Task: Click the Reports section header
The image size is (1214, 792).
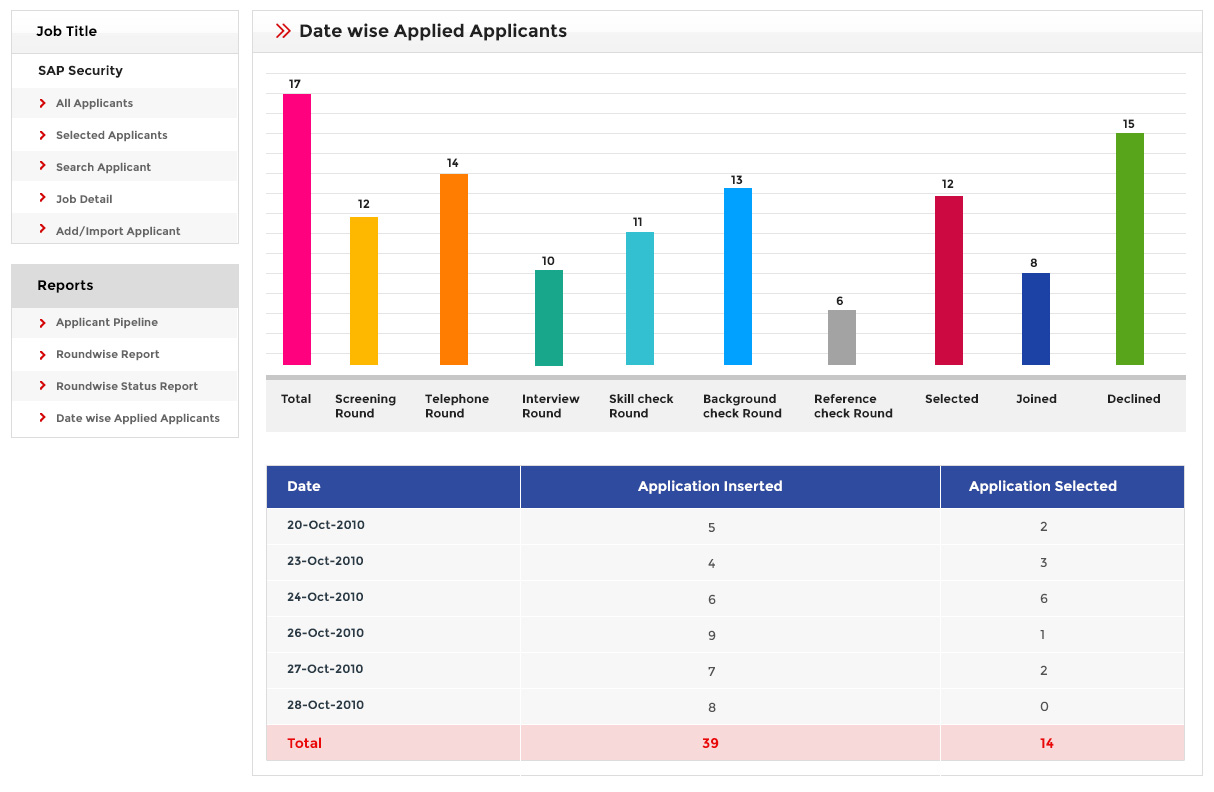Action: click(125, 286)
